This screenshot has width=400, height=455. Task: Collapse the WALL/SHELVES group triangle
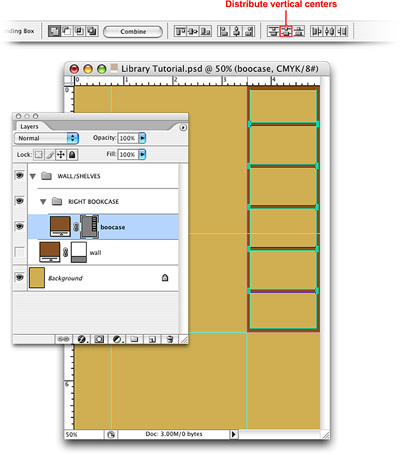(x=33, y=176)
